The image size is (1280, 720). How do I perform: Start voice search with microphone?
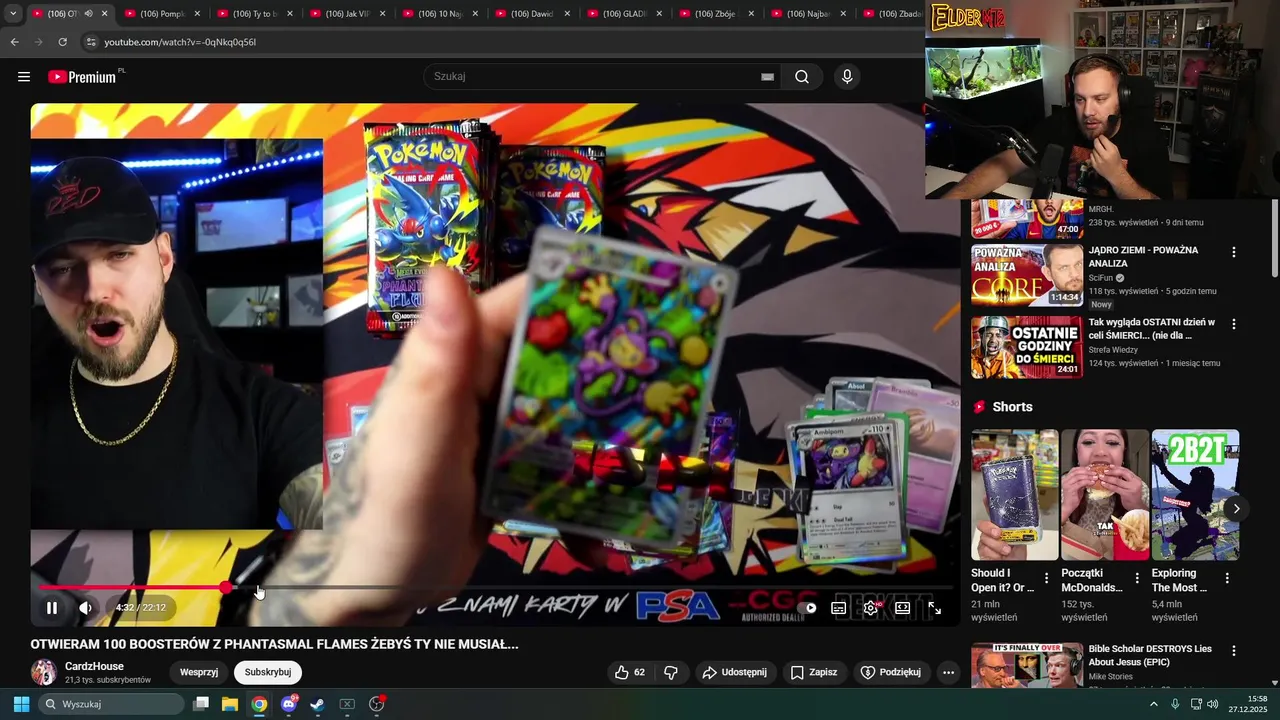coord(847,77)
